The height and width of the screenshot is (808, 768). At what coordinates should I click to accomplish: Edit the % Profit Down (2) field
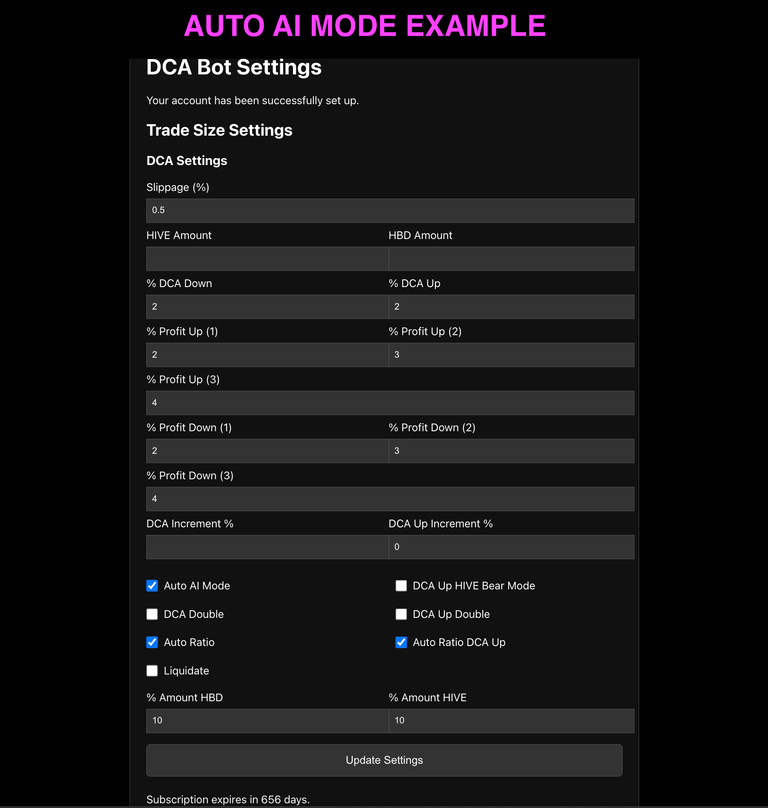(511, 451)
